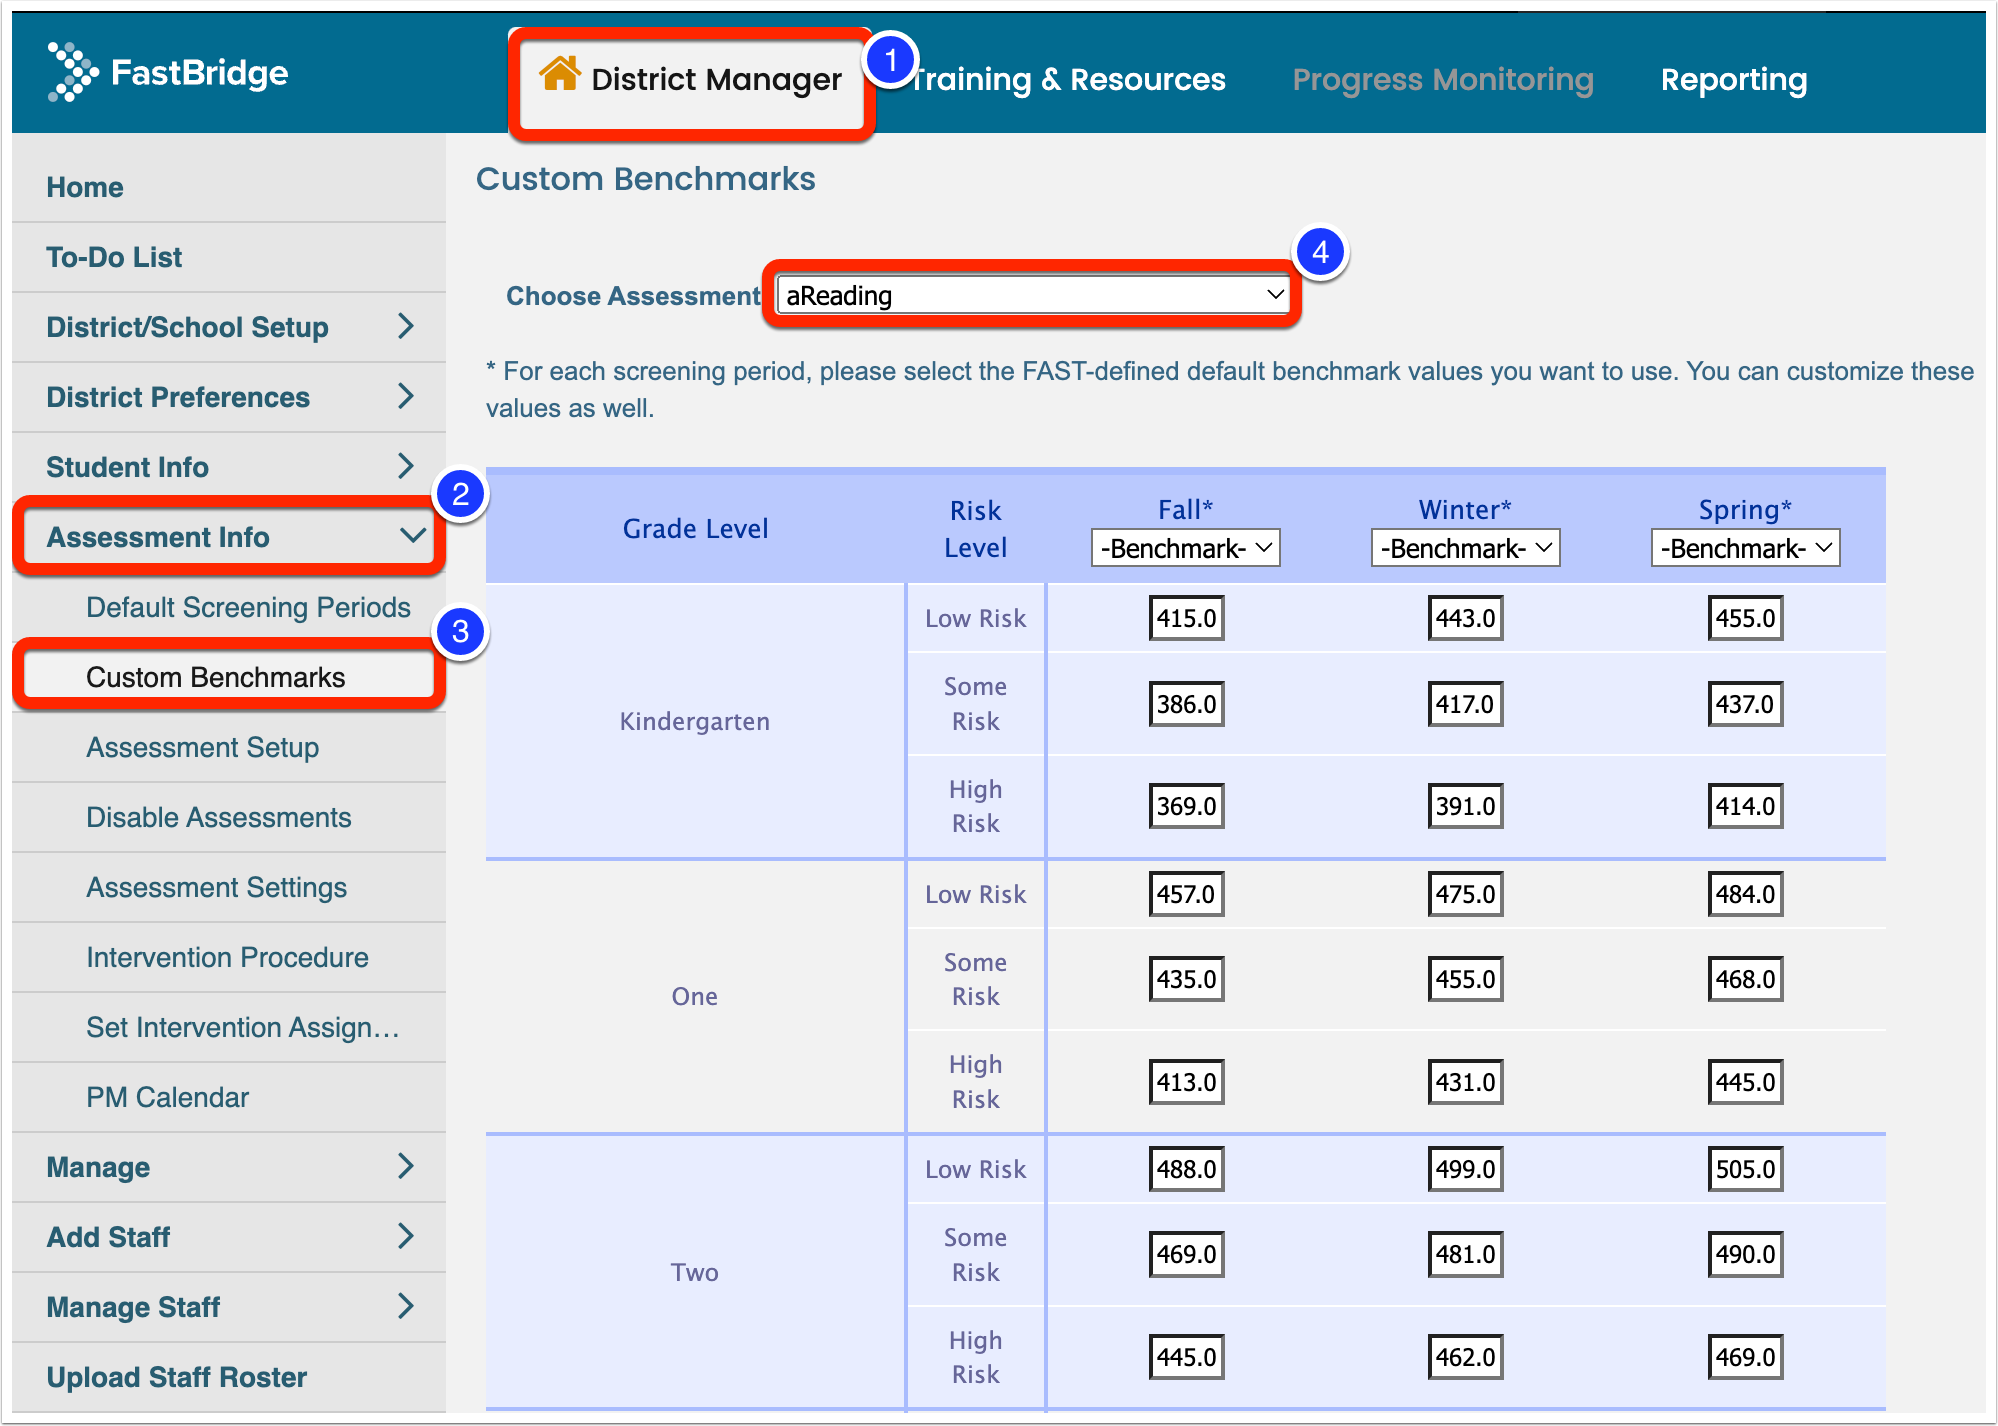This screenshot has width=1998, height=1426.
Task: Edit grade One Low Risk Winter value 475.0
Action: click(x=1466, y=894)
